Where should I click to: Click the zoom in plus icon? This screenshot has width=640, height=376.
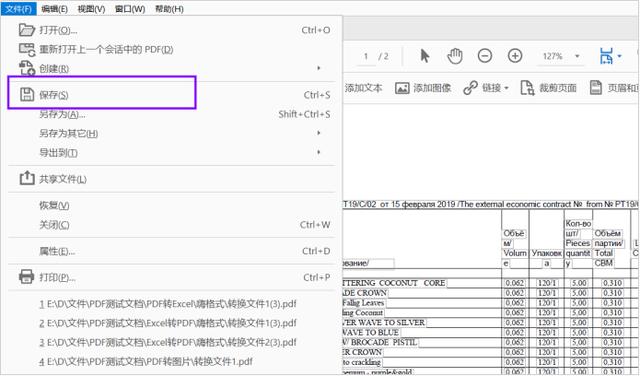(x=515, y=56)
